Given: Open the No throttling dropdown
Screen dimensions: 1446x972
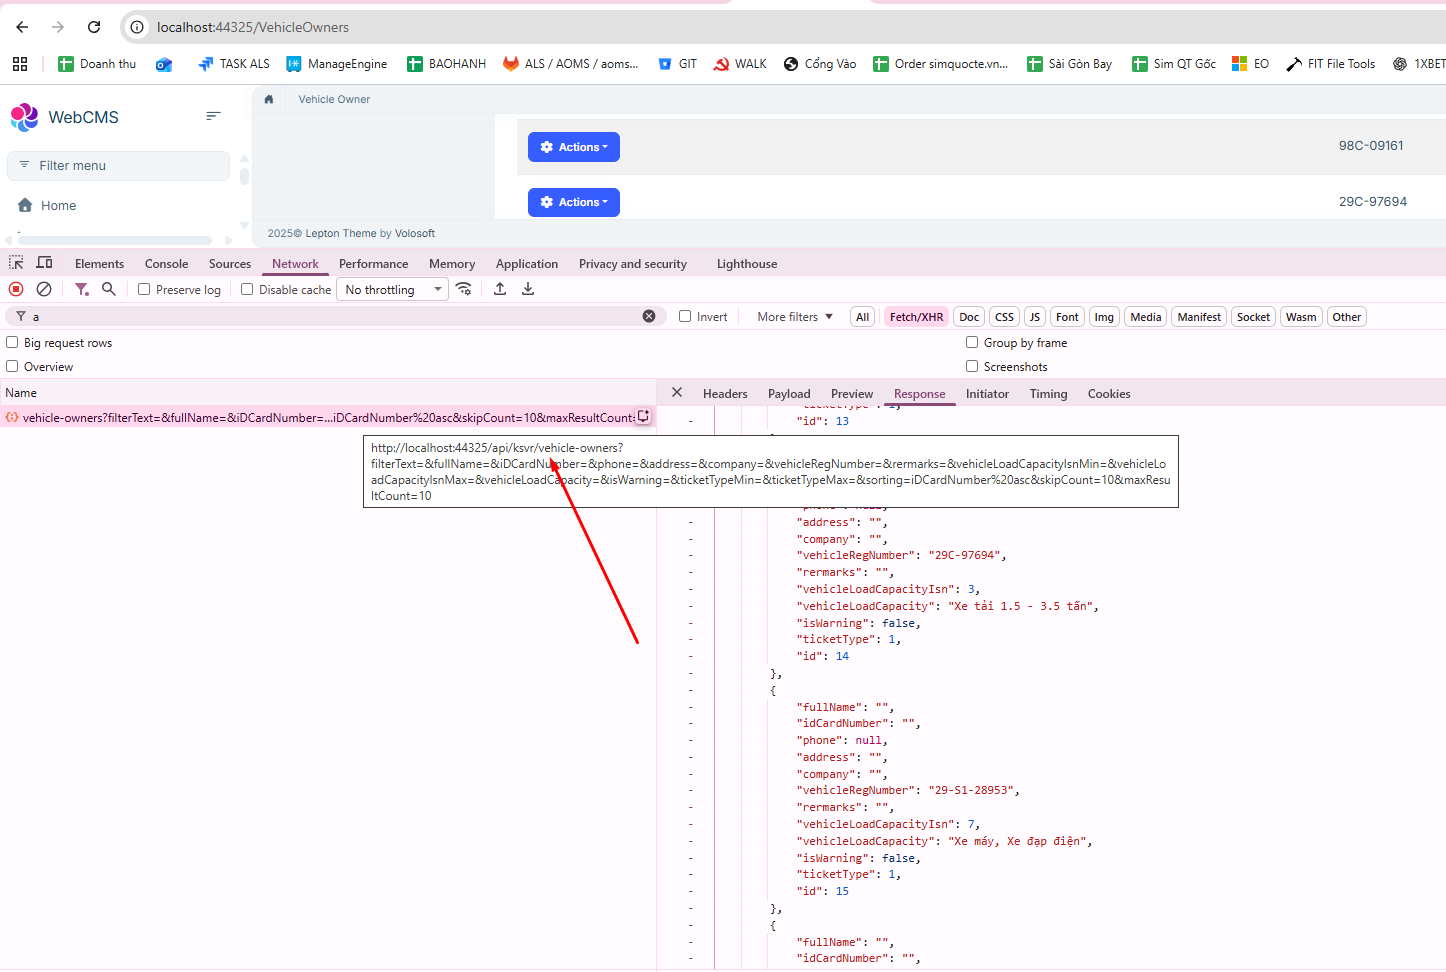Looking at the screenshot, I should tap(393, 289).
